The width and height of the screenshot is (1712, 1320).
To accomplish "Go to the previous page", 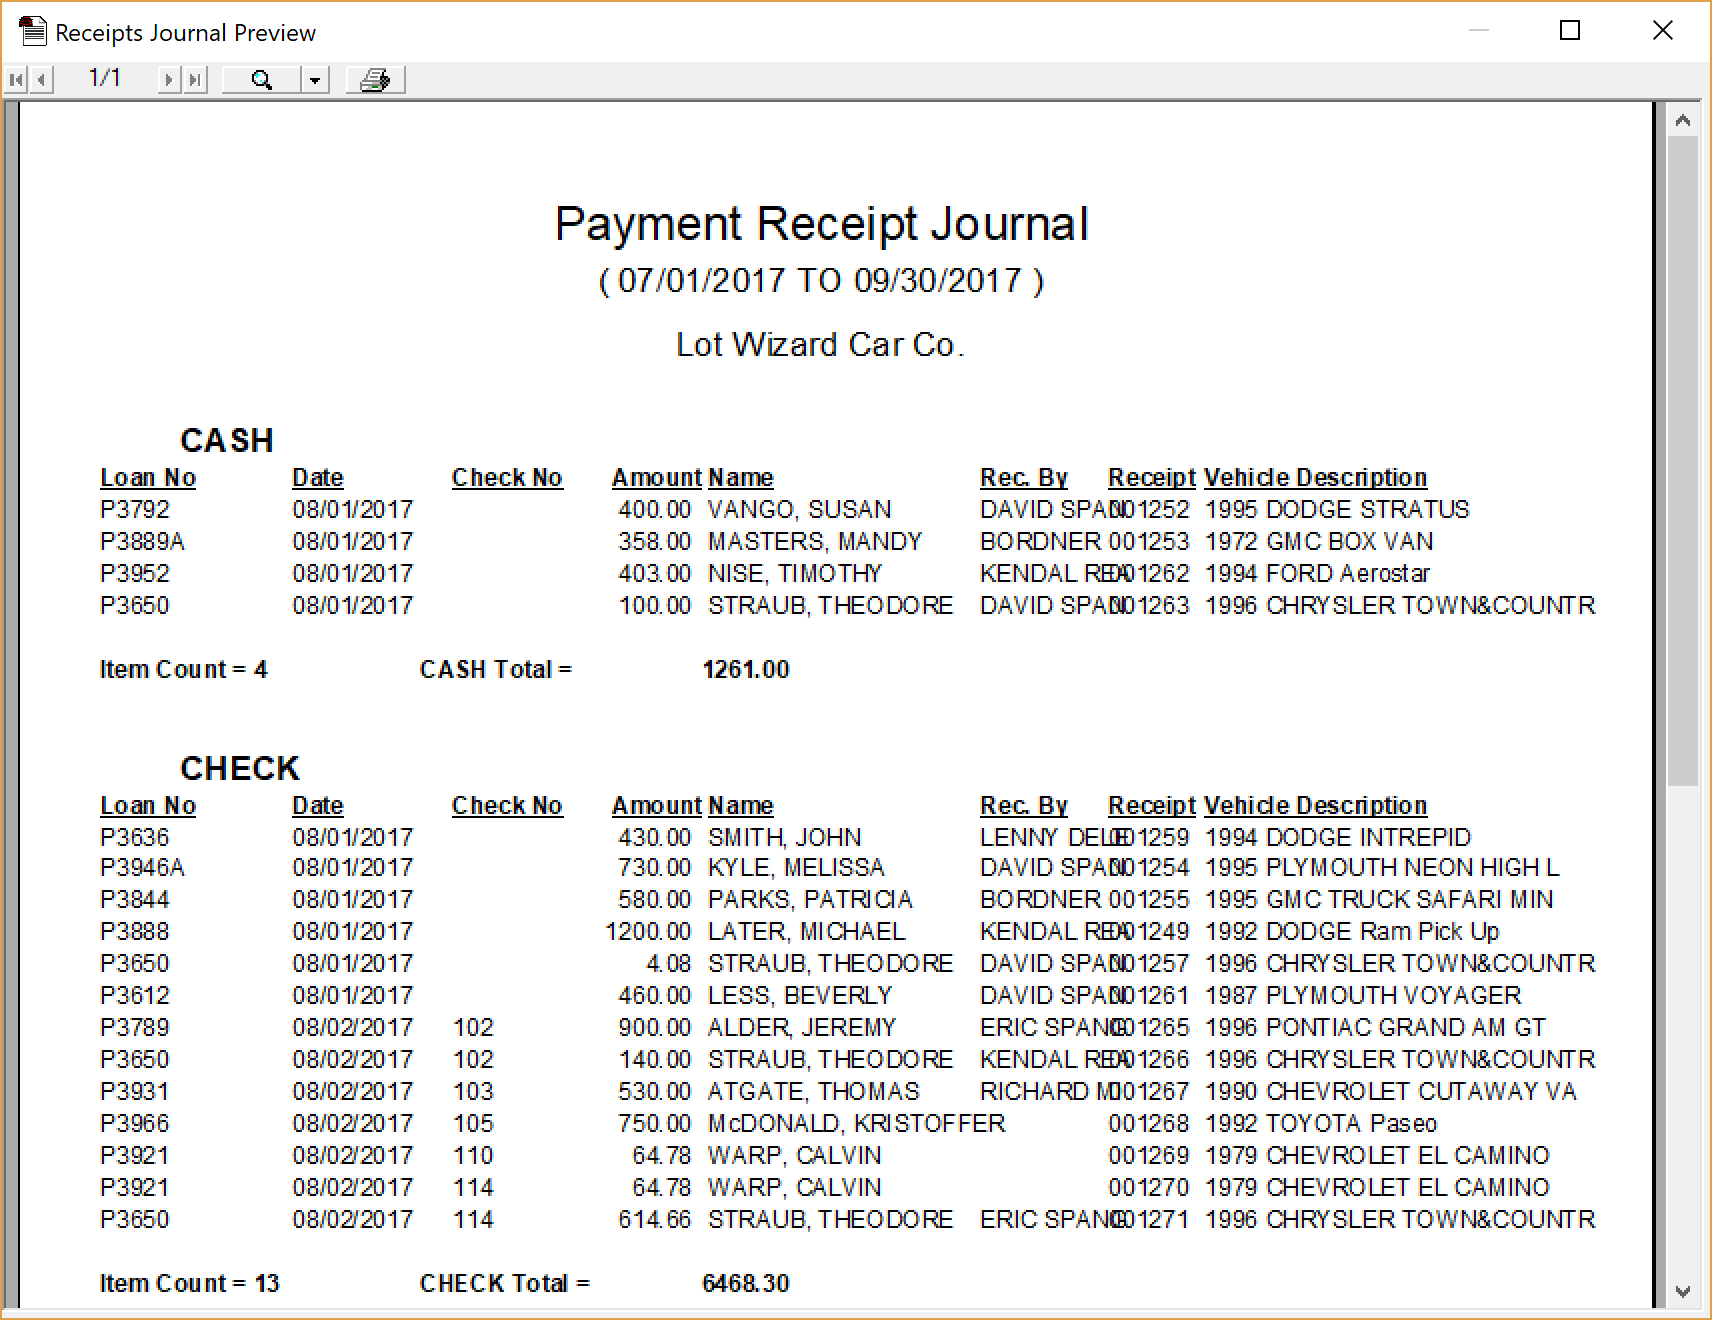I will pyautogui.click(x=40, y=79).
